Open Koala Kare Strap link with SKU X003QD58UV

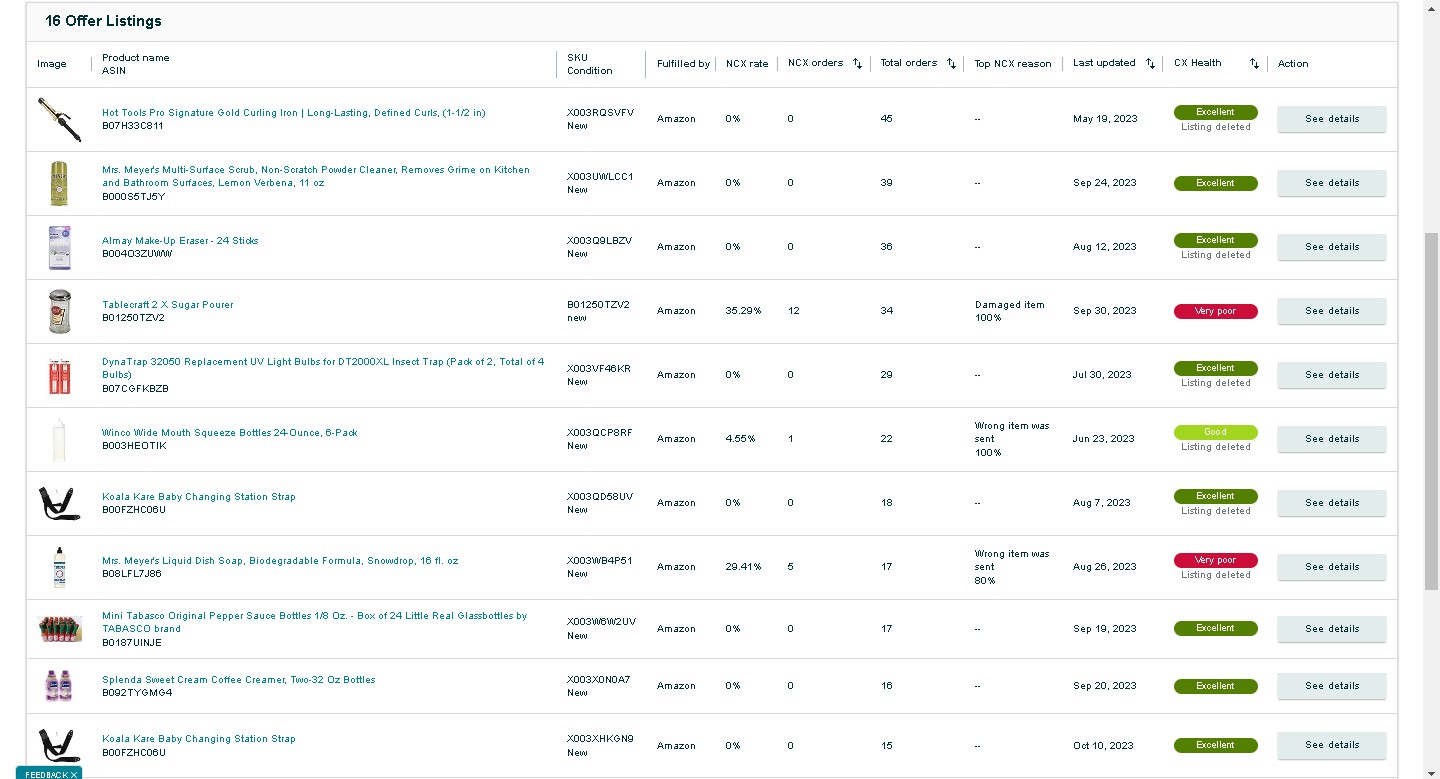pos(199,497)
